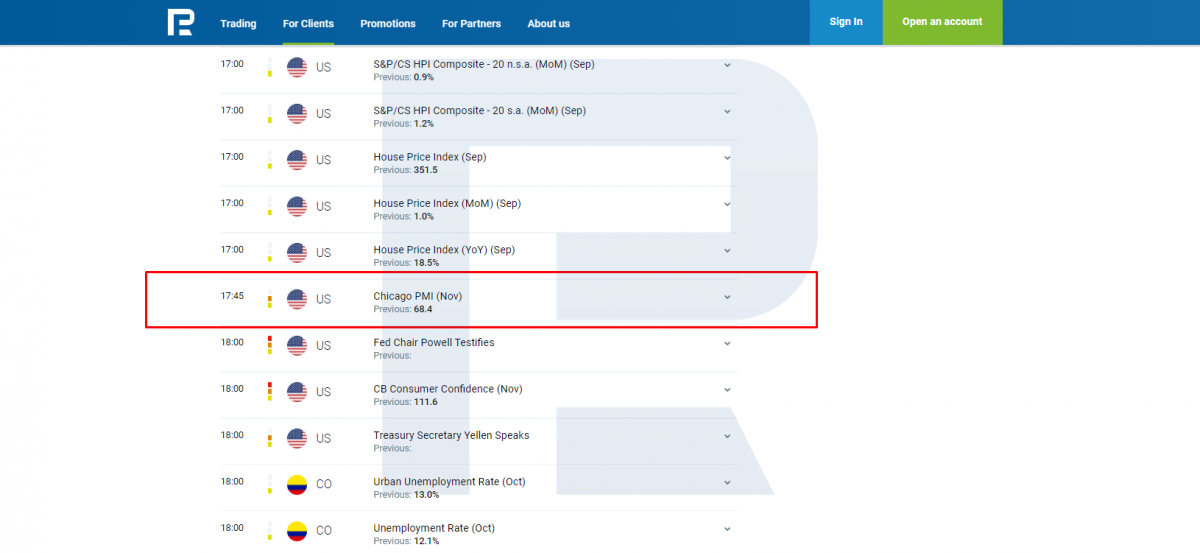The image size is (1200, 553).
Task: Click the Sign In button
Action: [x=846, y=22]
